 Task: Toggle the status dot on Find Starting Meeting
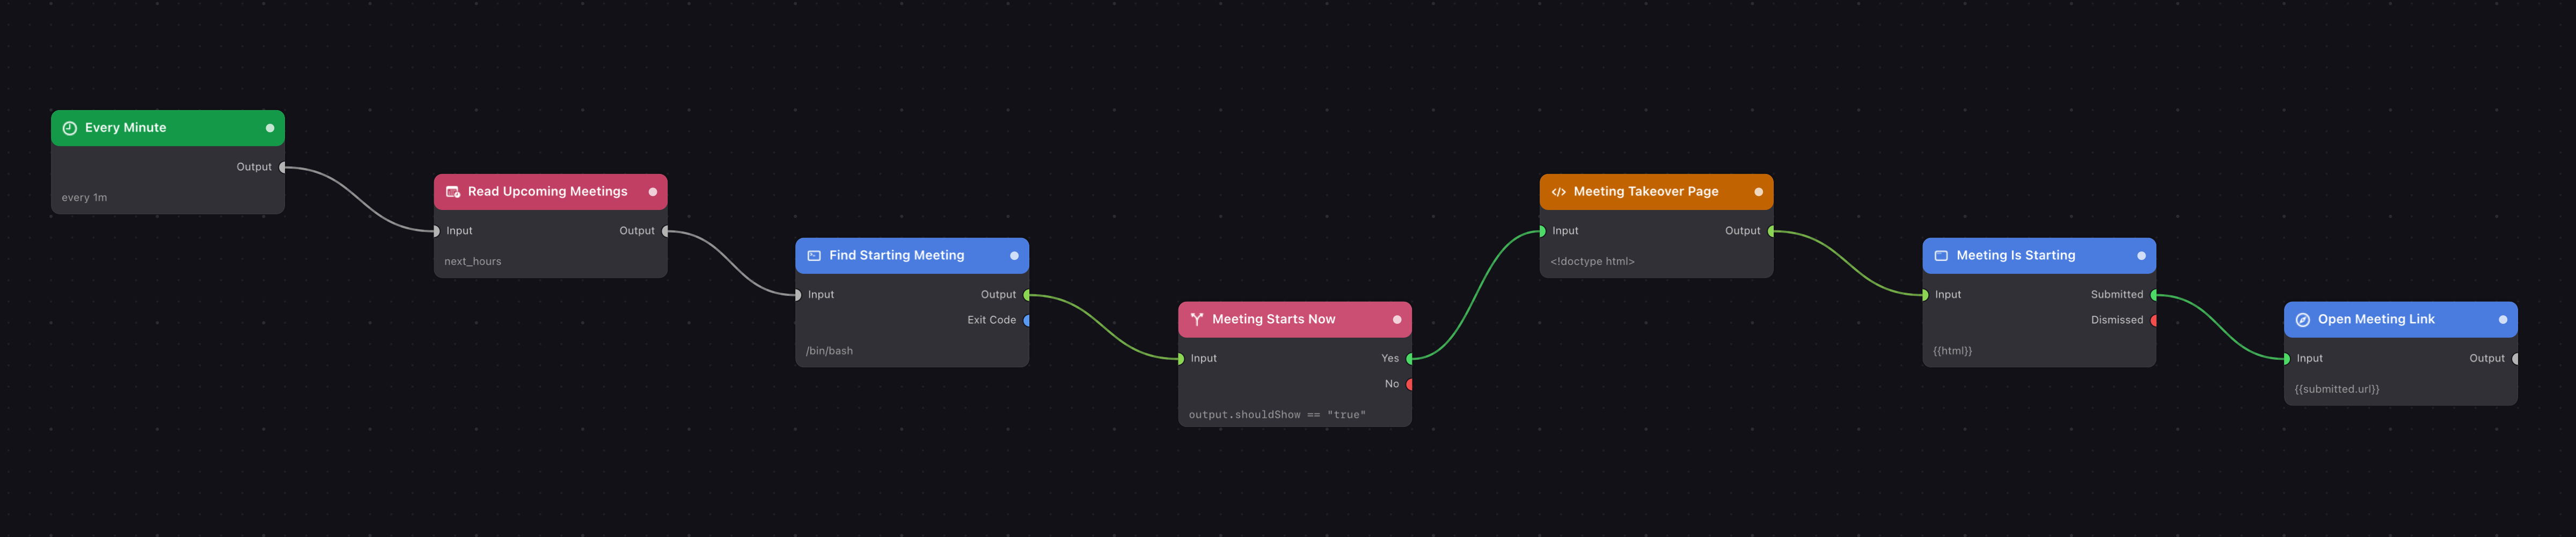click(x=1014, y=256)
